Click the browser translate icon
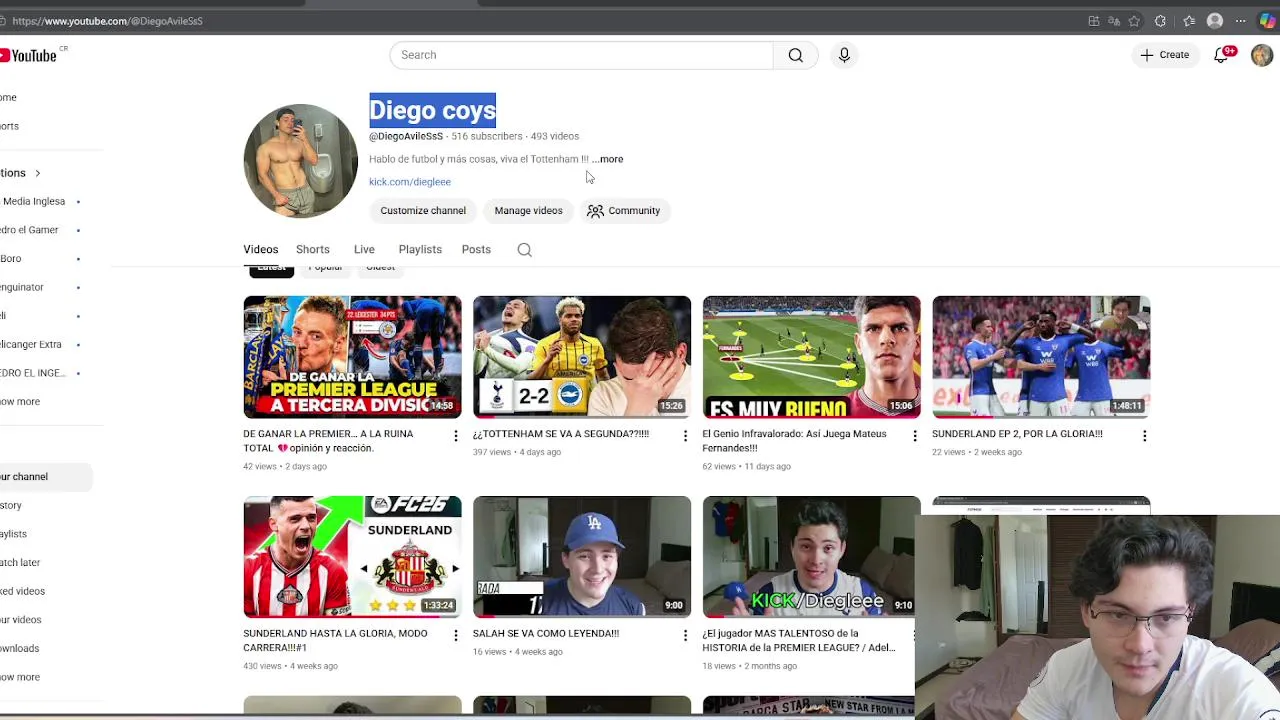Screen dimensions: 1280x720 coord(1114,21)
